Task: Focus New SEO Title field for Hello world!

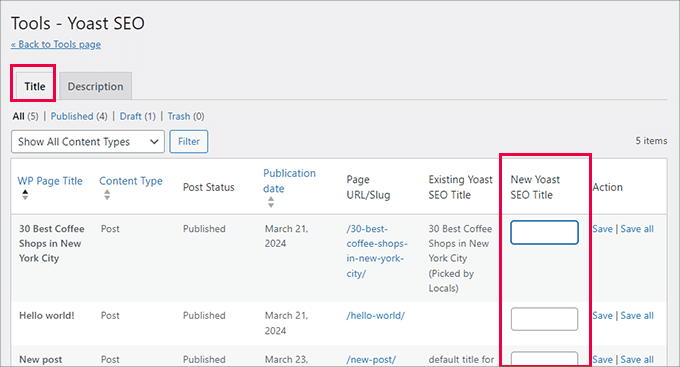Action: point(544,319)
